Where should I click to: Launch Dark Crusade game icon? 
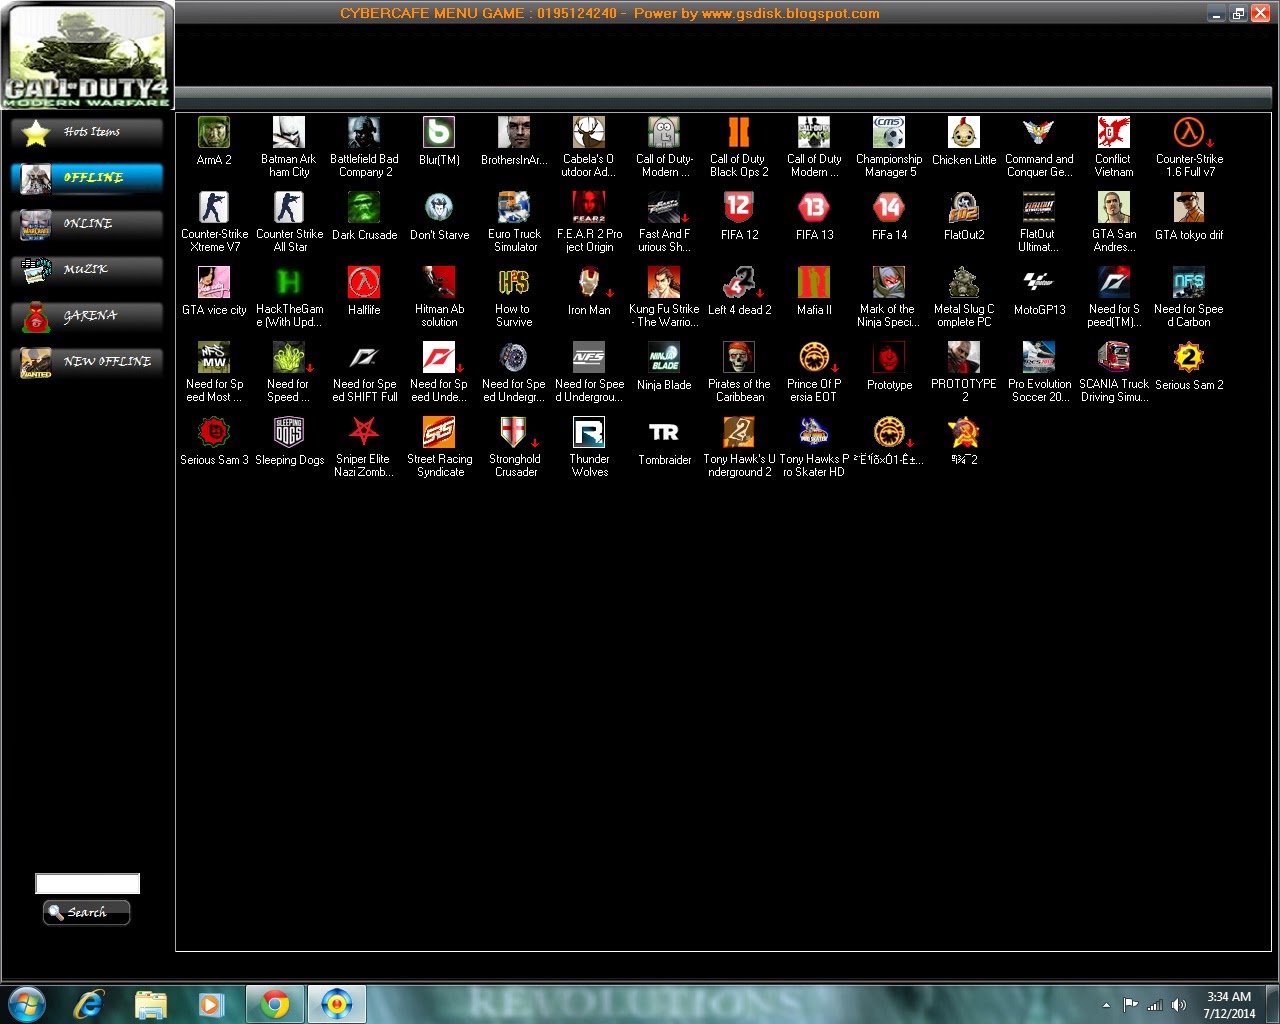tap(364, 207)
